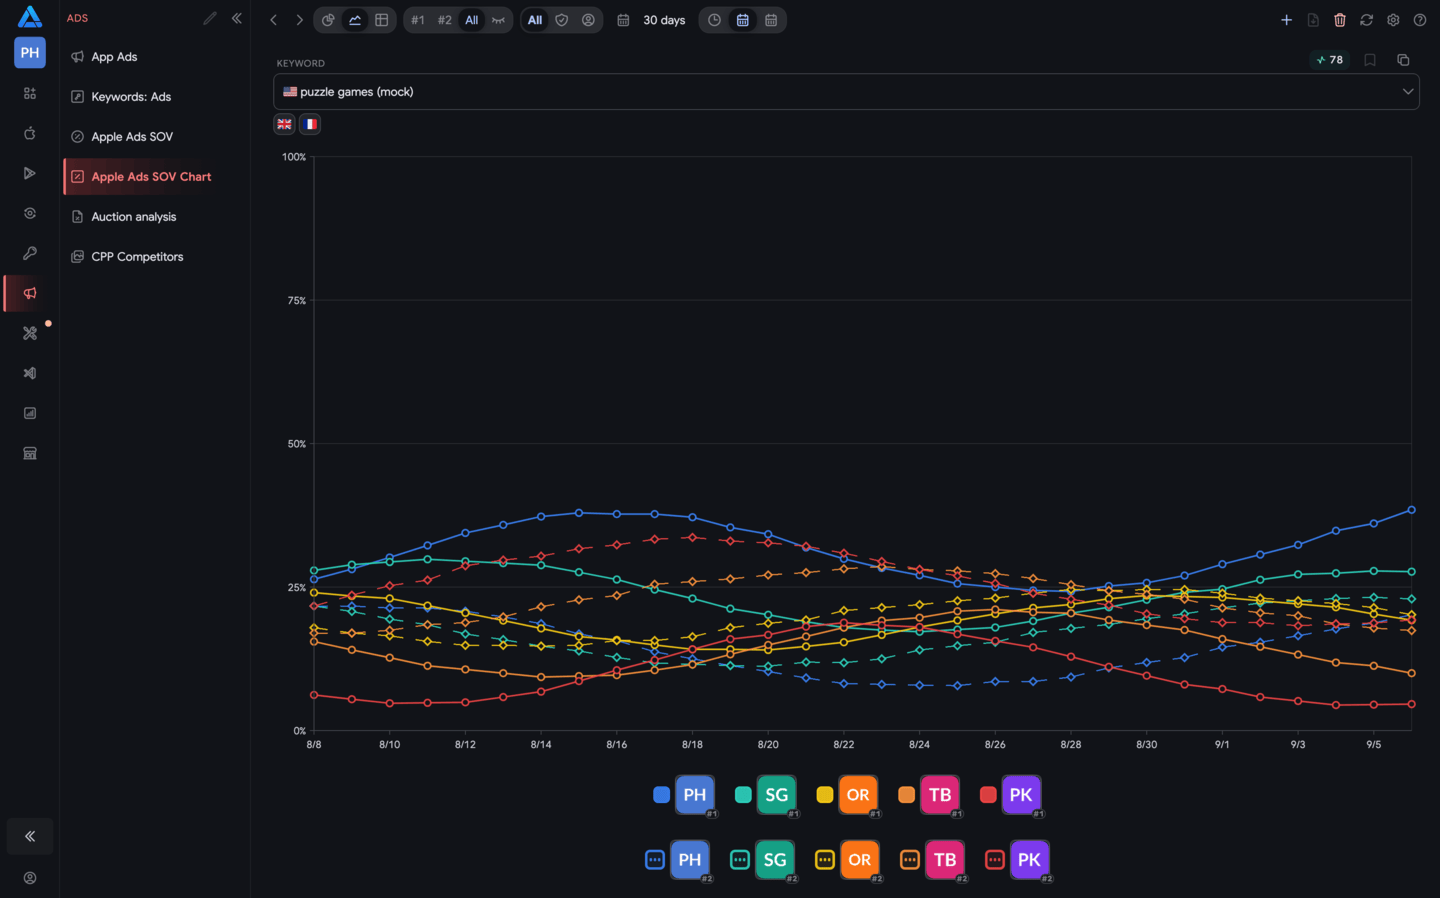Image resolution: width=1440 pixels, height=898 pixels.
Task: Click the plus add icon
Action: pos(1287,20)
